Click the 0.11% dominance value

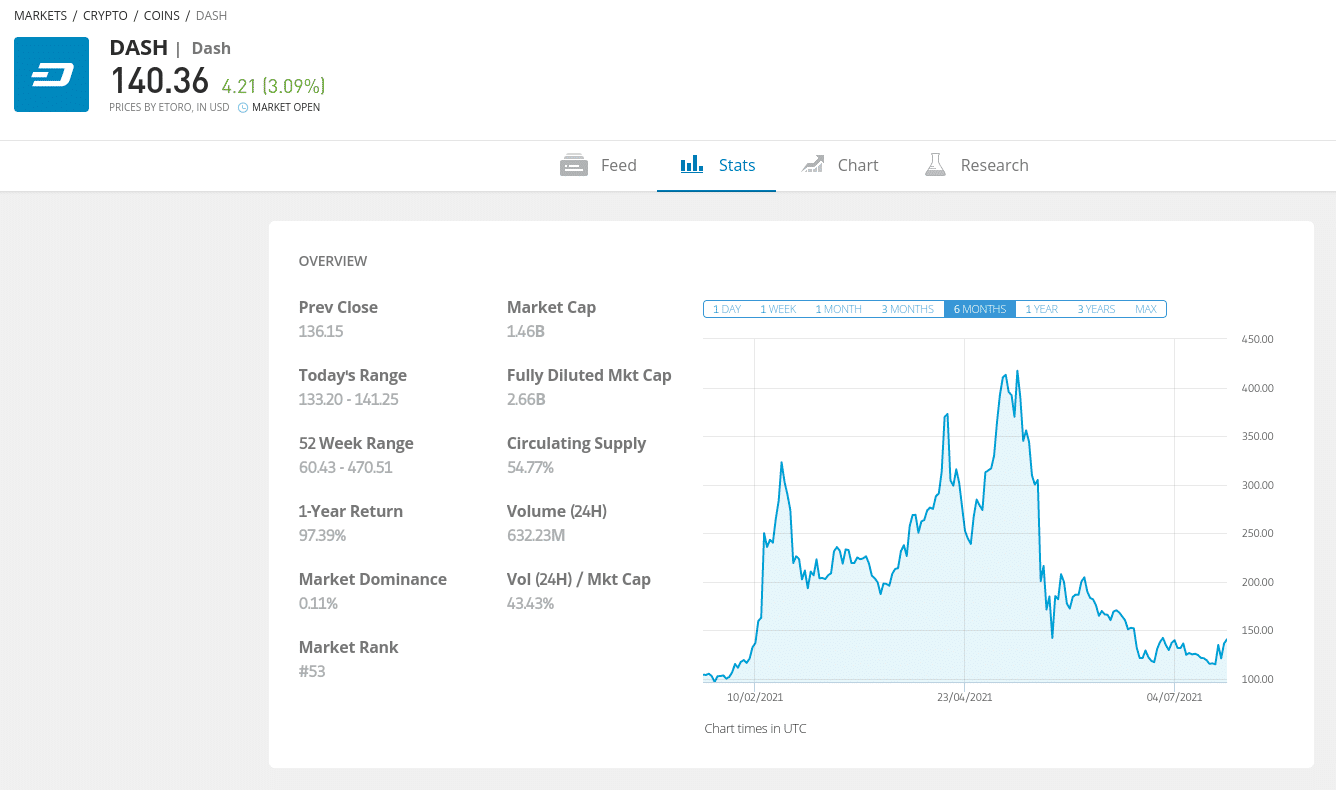pos(318,603)
